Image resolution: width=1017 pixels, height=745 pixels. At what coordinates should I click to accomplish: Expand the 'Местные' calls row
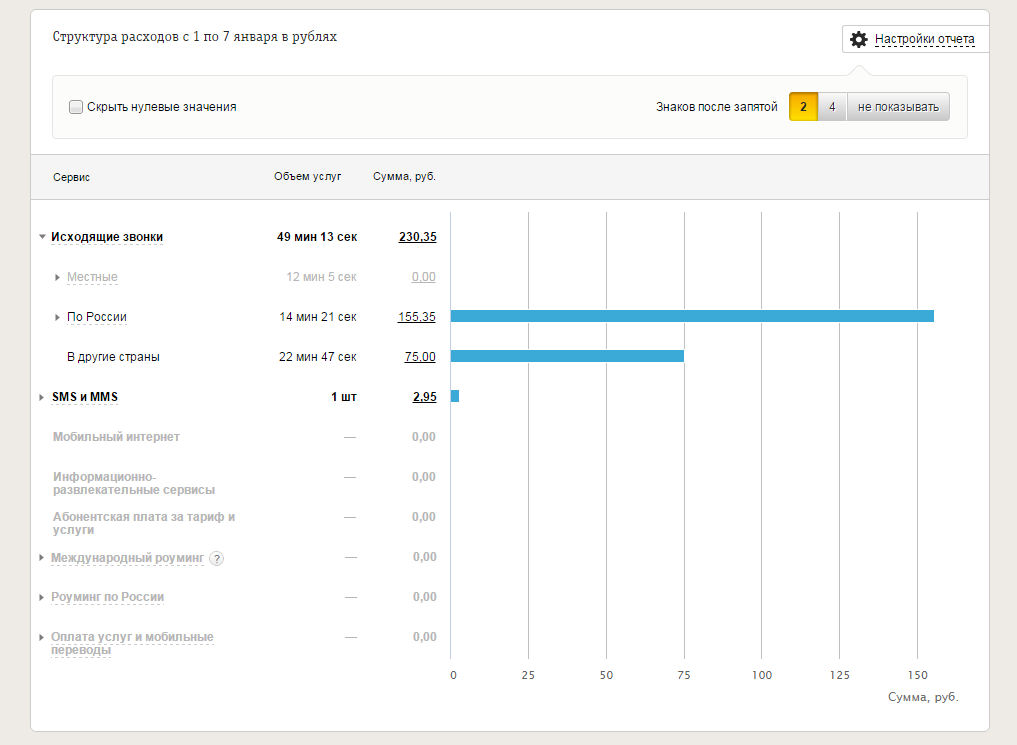point(58,277)
